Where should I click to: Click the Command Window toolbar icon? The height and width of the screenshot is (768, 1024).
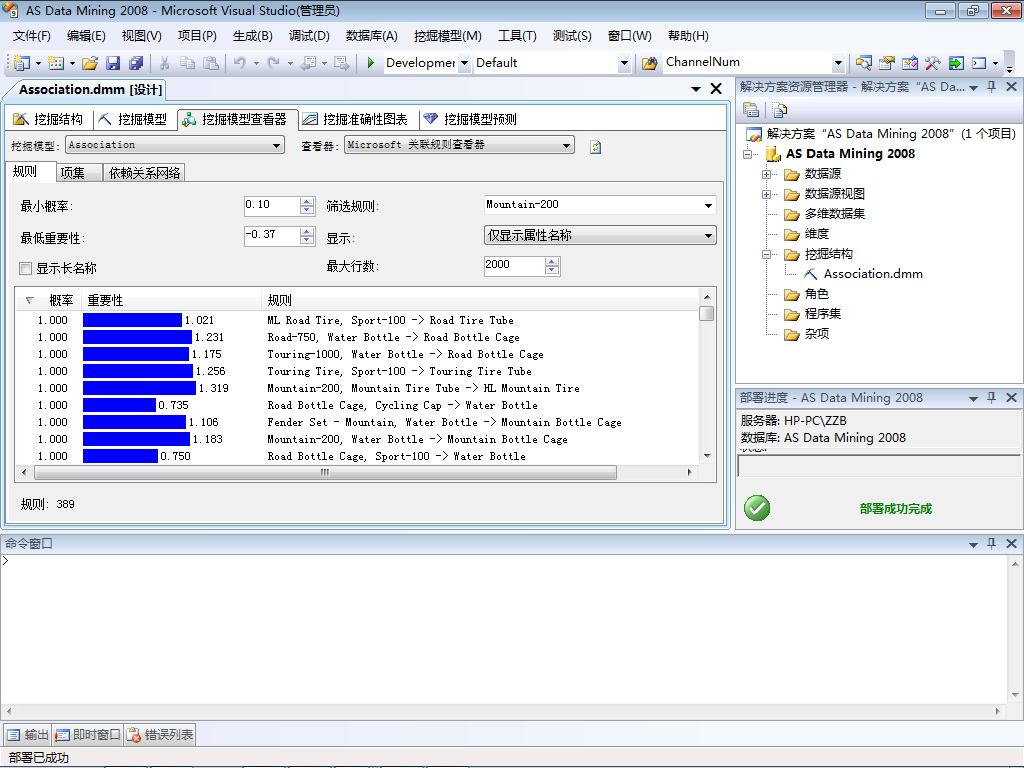[979, 63]
